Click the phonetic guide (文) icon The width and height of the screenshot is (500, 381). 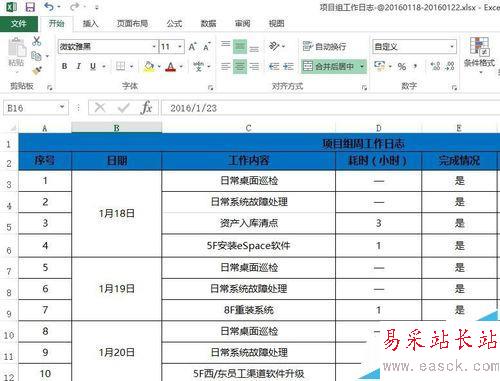tap(198, 66)
